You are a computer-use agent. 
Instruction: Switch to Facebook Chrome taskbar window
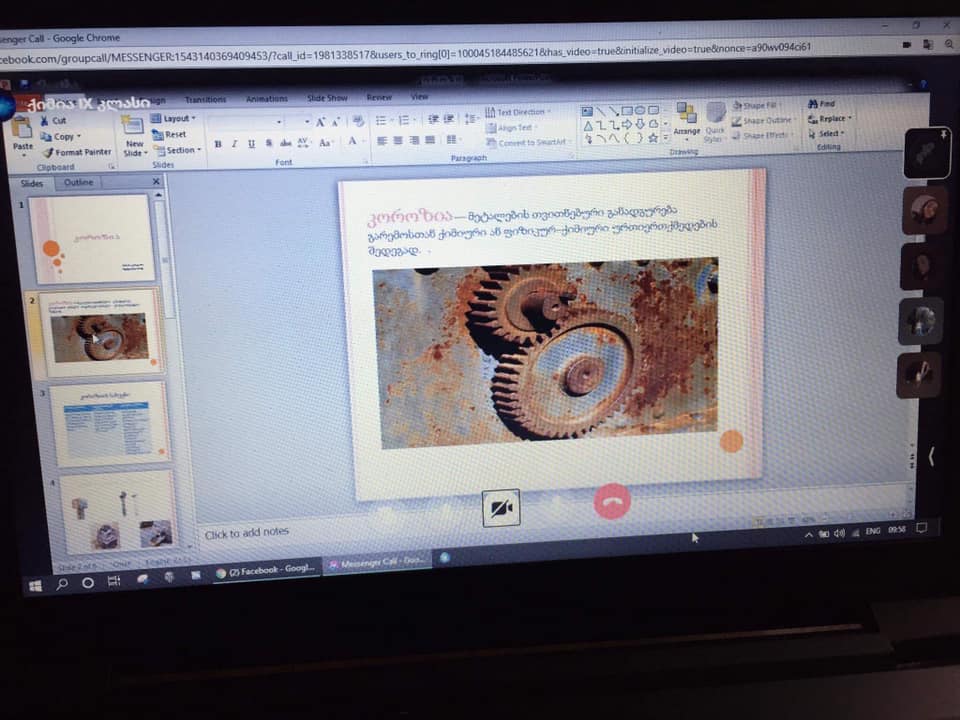[266, 570]
